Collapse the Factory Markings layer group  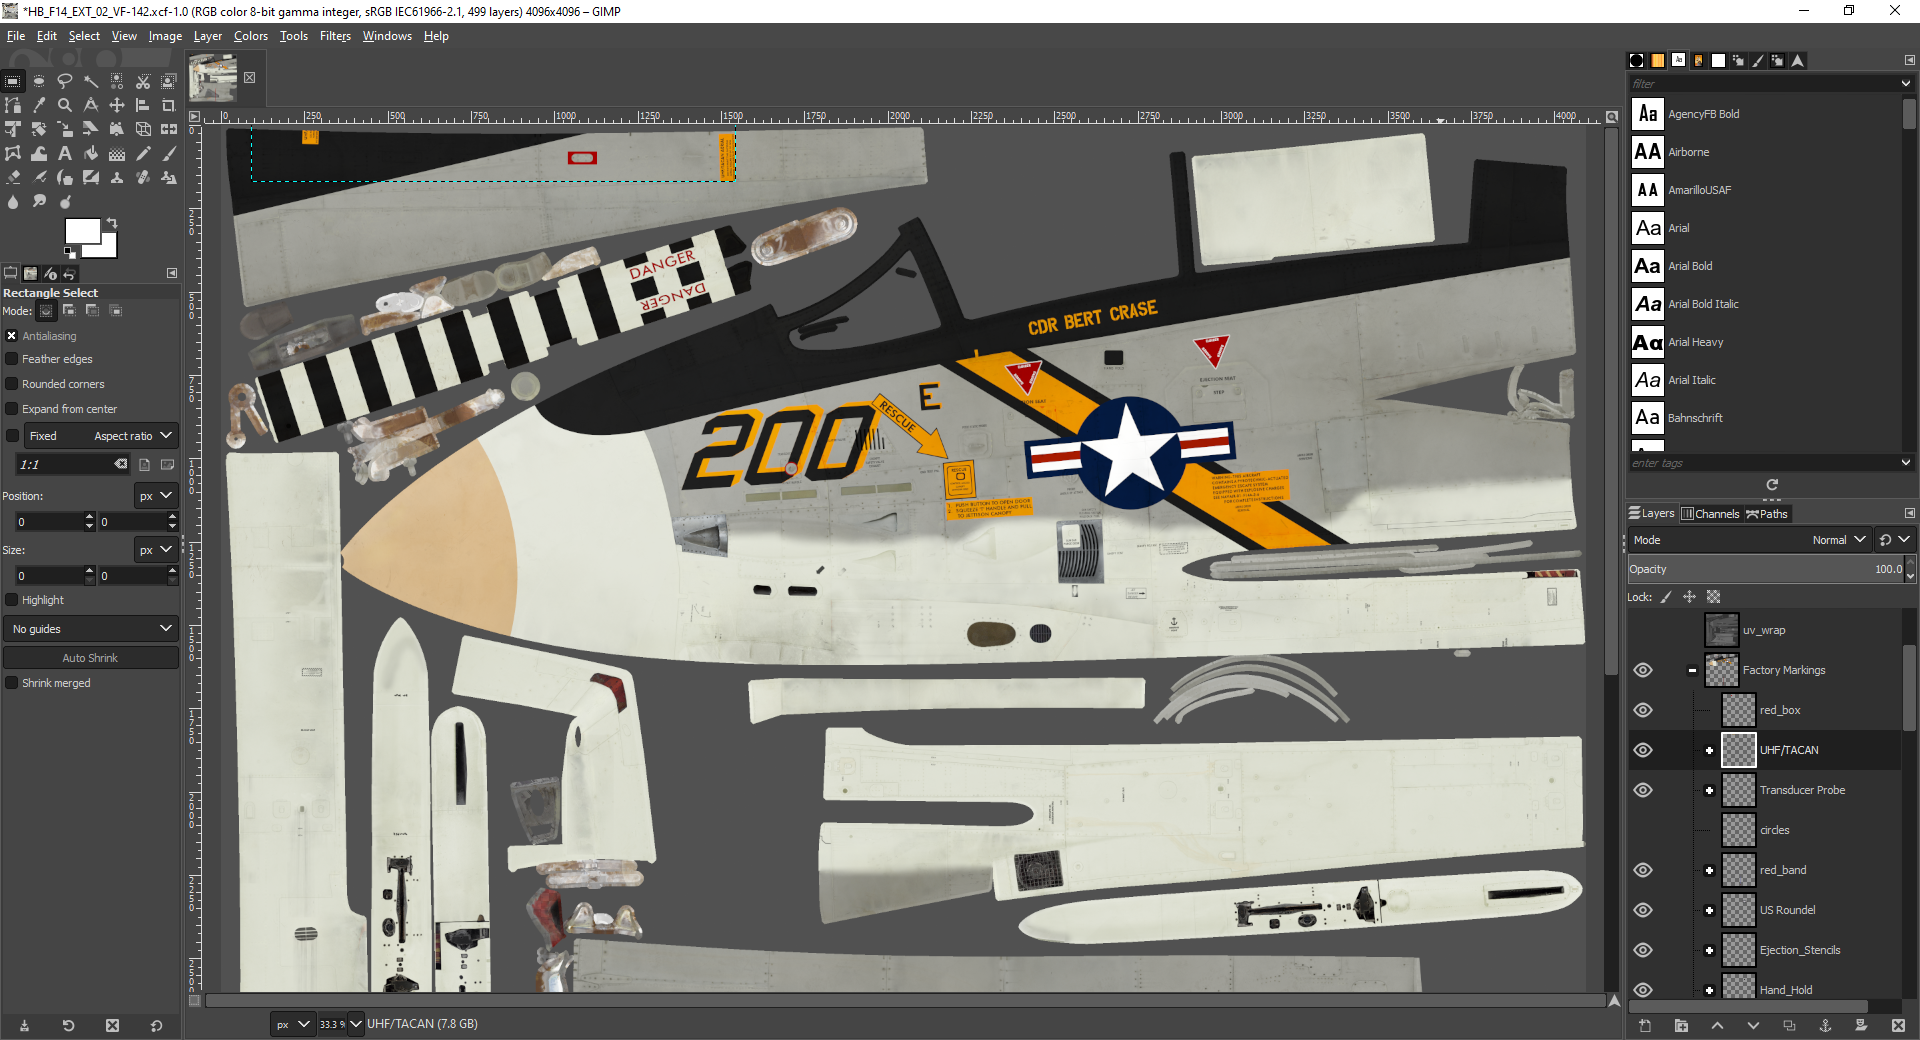coord(1692,670)
